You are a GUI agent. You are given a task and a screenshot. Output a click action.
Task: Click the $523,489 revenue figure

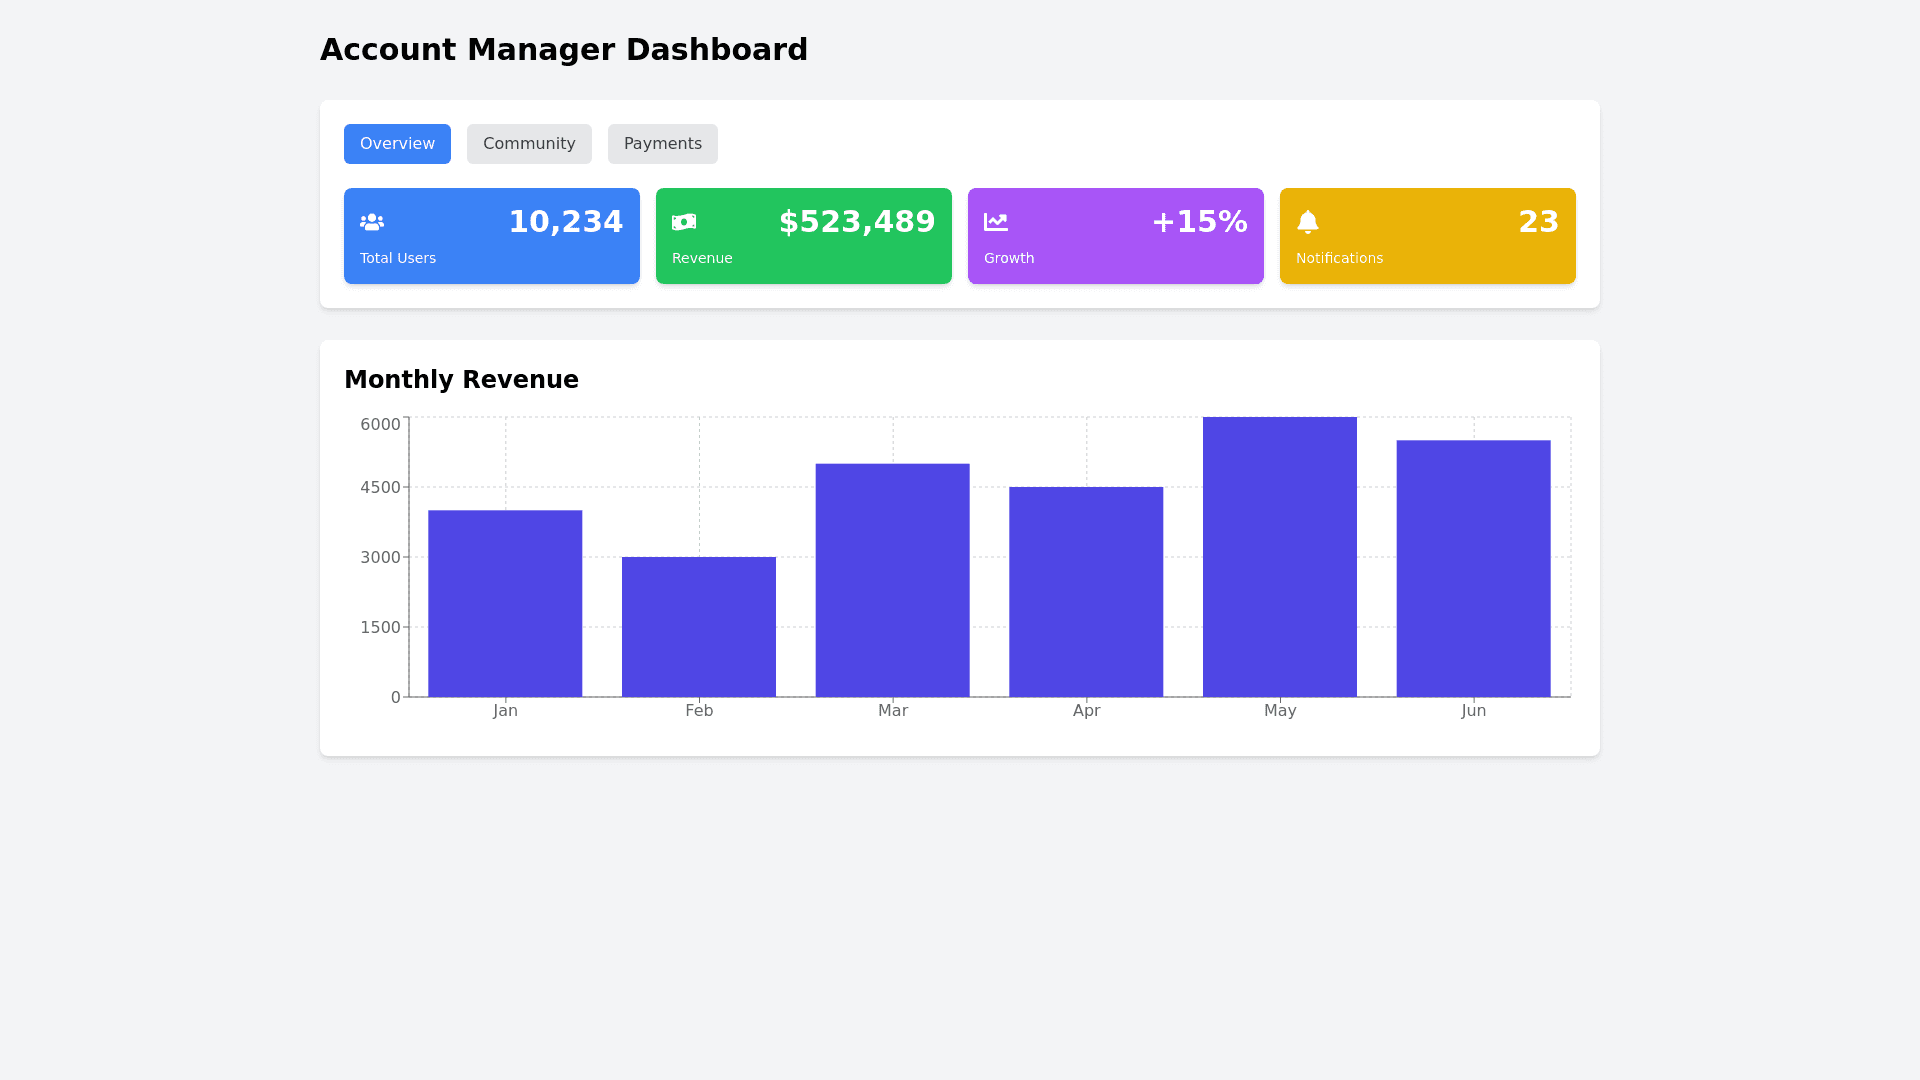click(x=856, y=222)
